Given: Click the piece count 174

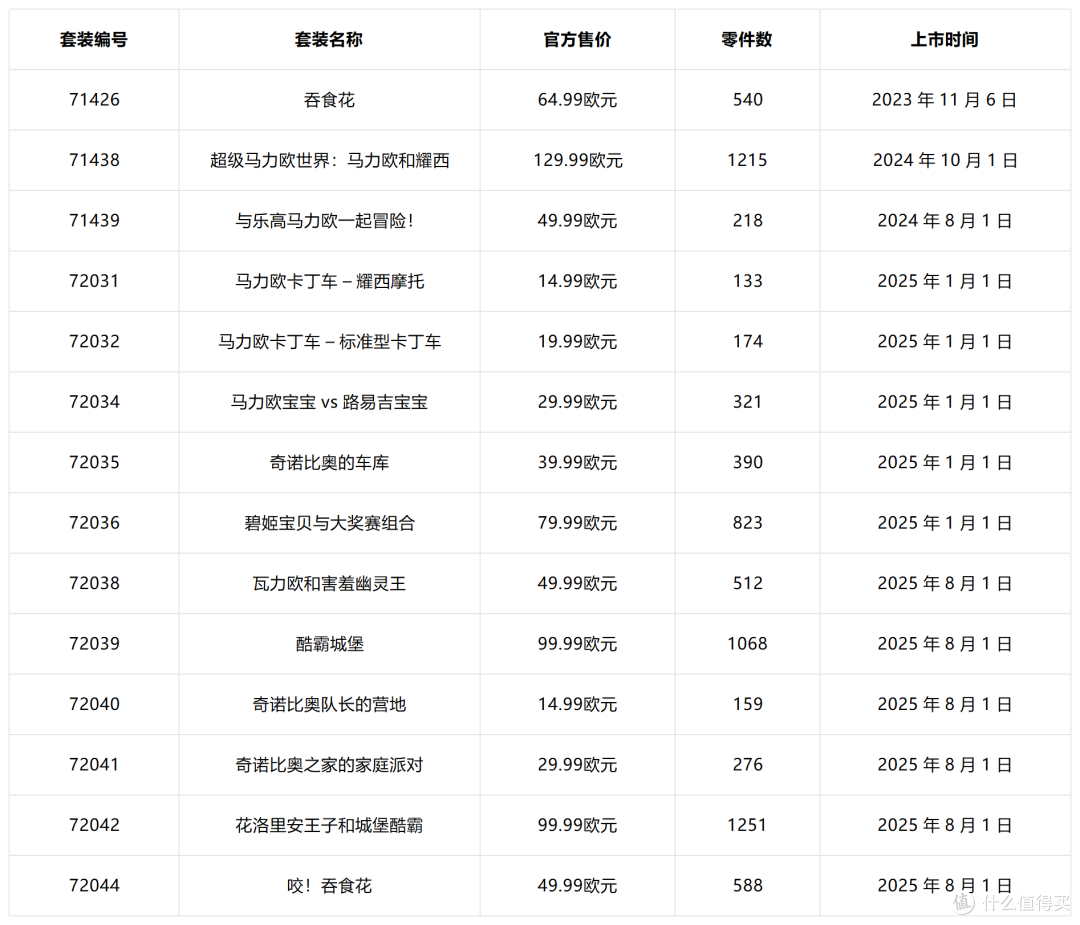Looking at the screenshot, I should pos(747,342).
